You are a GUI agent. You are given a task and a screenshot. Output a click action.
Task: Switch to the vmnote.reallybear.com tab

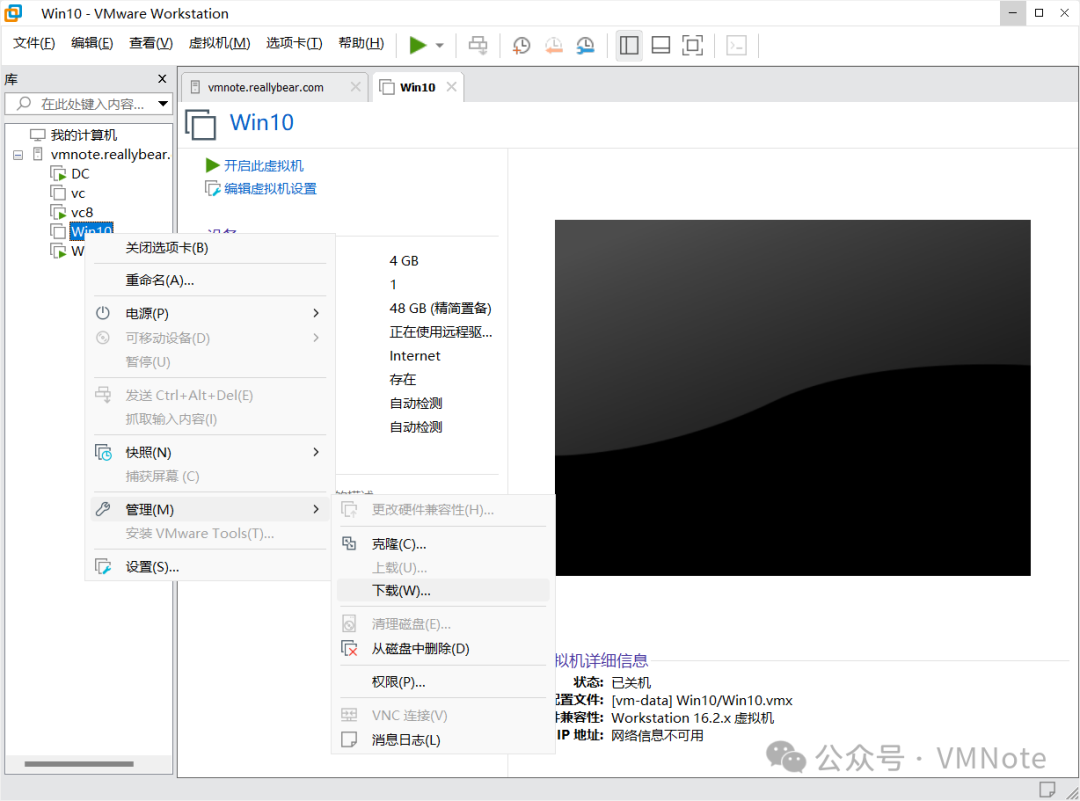tap(265, 87)
